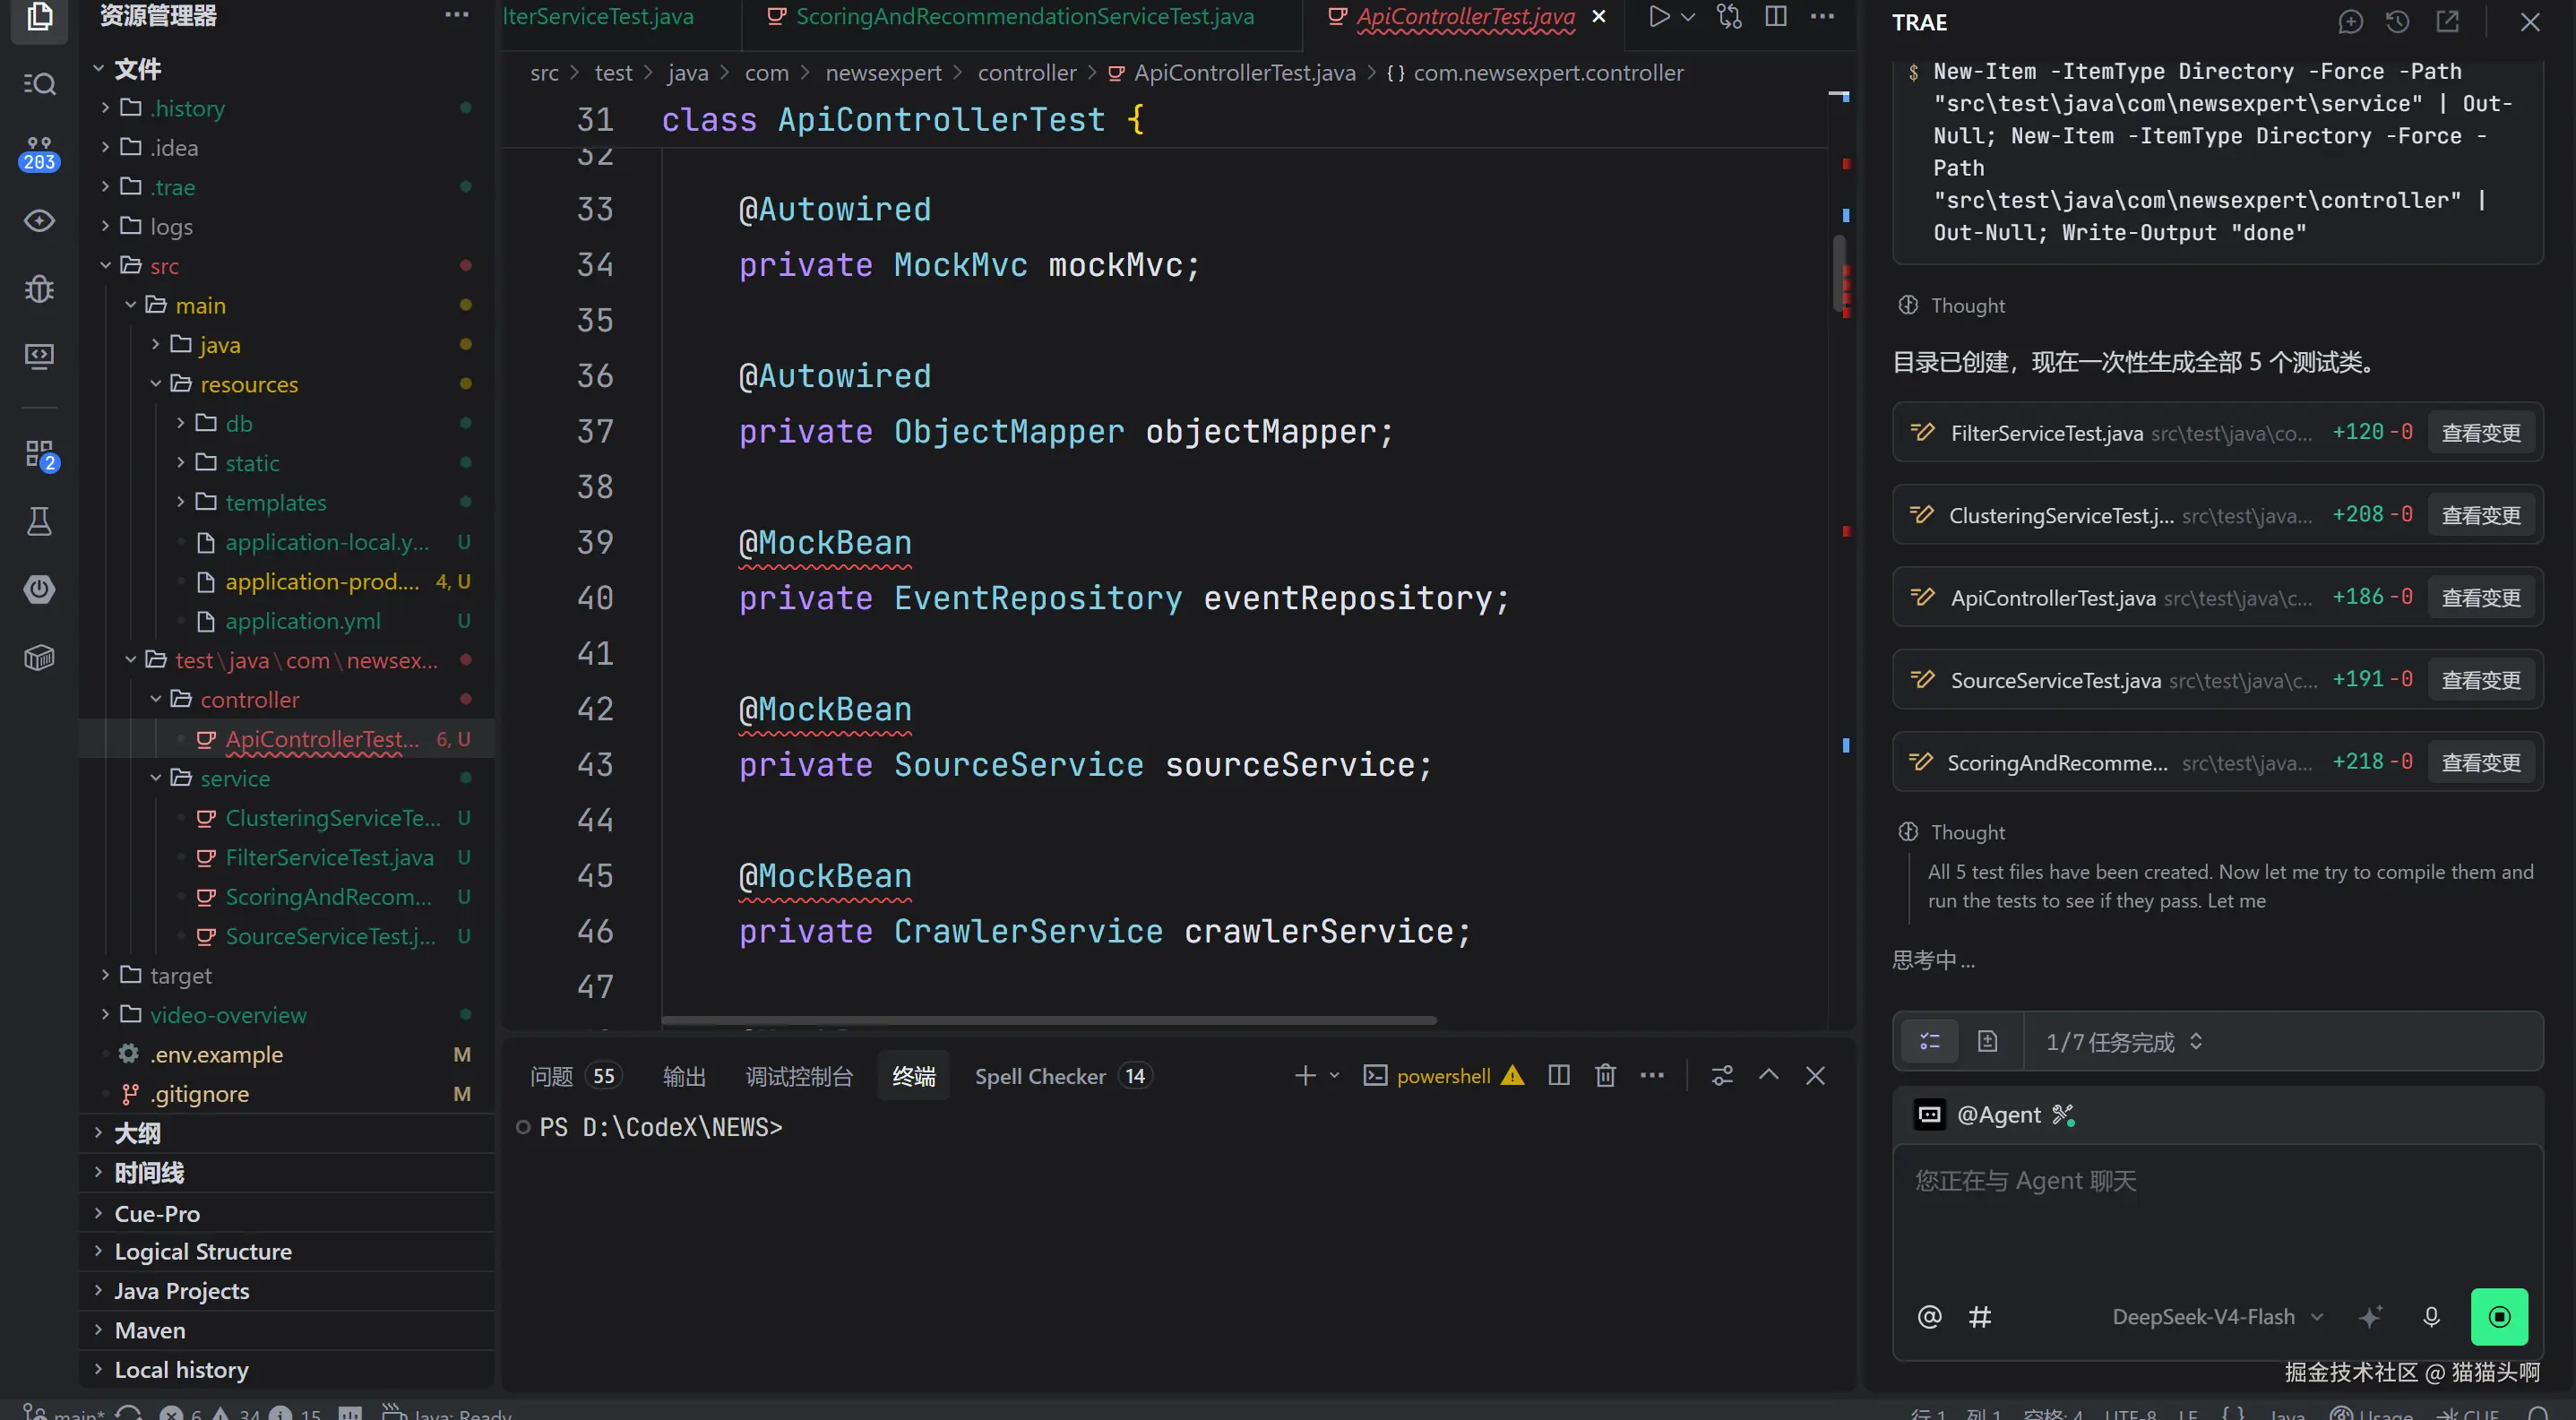Click the # context icon in chat input
2576x1420 pixels.
(1980, 1317)
